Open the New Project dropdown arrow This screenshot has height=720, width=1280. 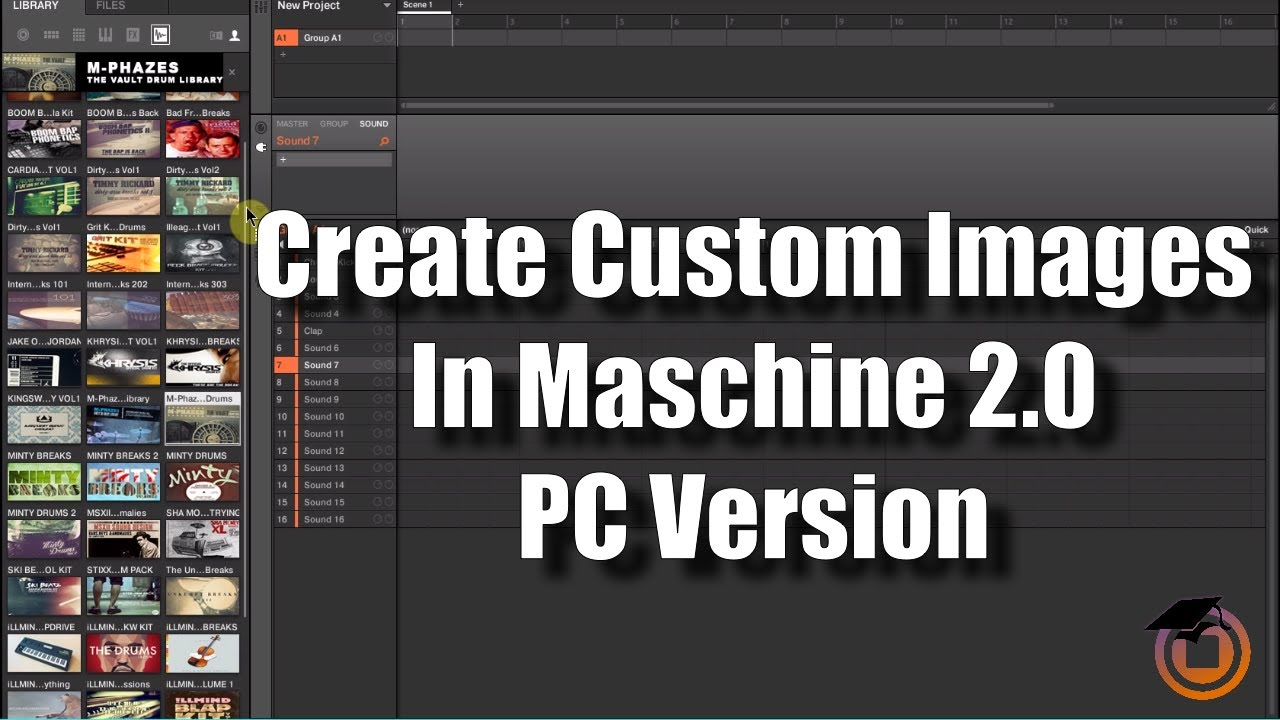(x=387, y=6)
